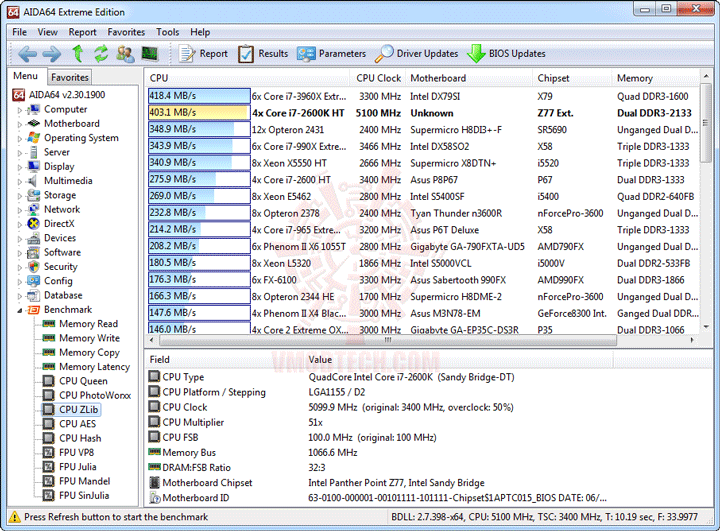720x531 pixels.
Task: Select the 12x Opteron 2431 row
Action: point(422,130)
